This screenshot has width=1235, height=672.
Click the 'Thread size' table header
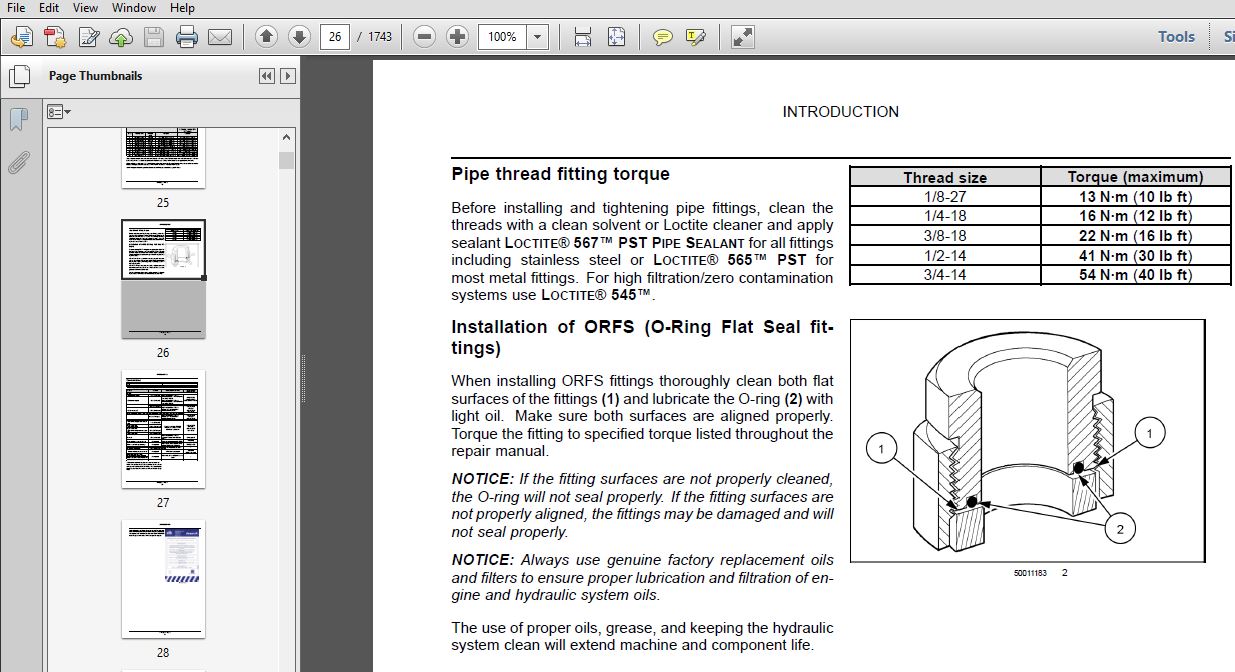[x=945, y=177]
